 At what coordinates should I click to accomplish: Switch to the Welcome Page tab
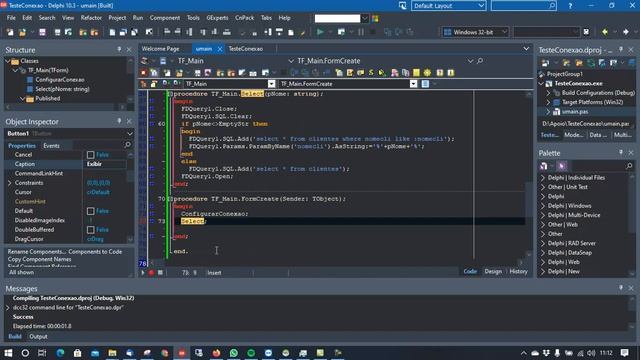click(x=160, y=49)
